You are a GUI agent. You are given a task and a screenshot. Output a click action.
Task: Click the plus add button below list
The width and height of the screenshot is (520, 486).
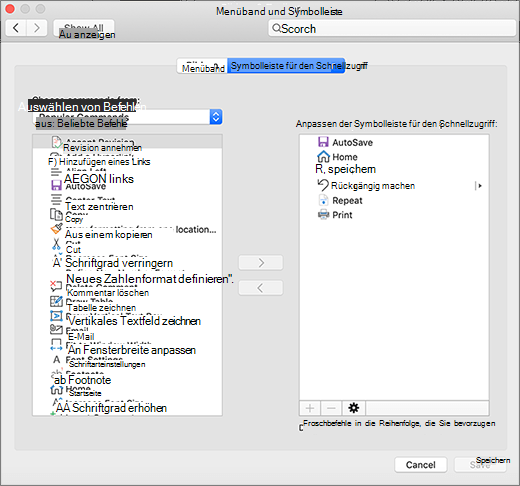(x=310, y=408)
